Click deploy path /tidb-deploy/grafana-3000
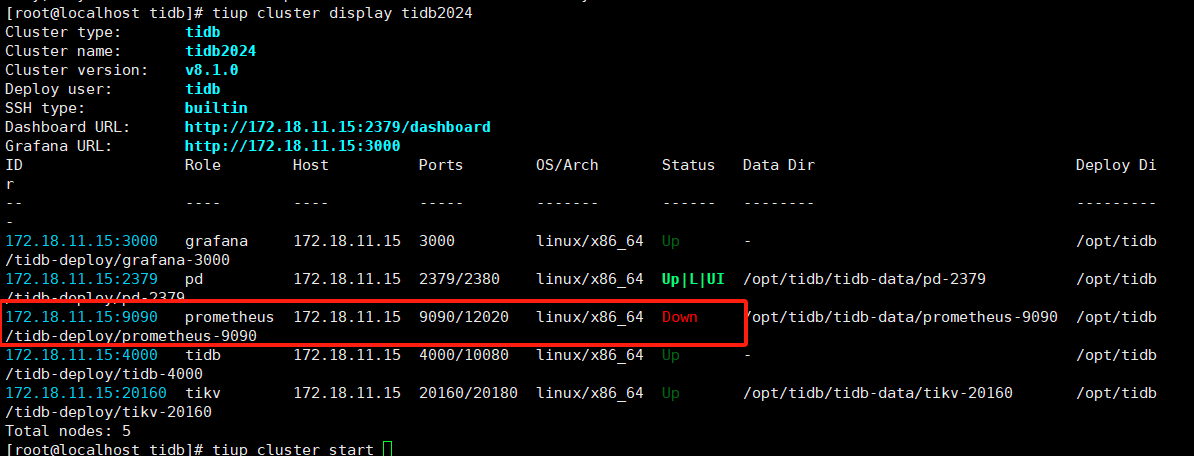Image resolution: width=1194 pixels, height=456 pixels. [x=117, y=260]
